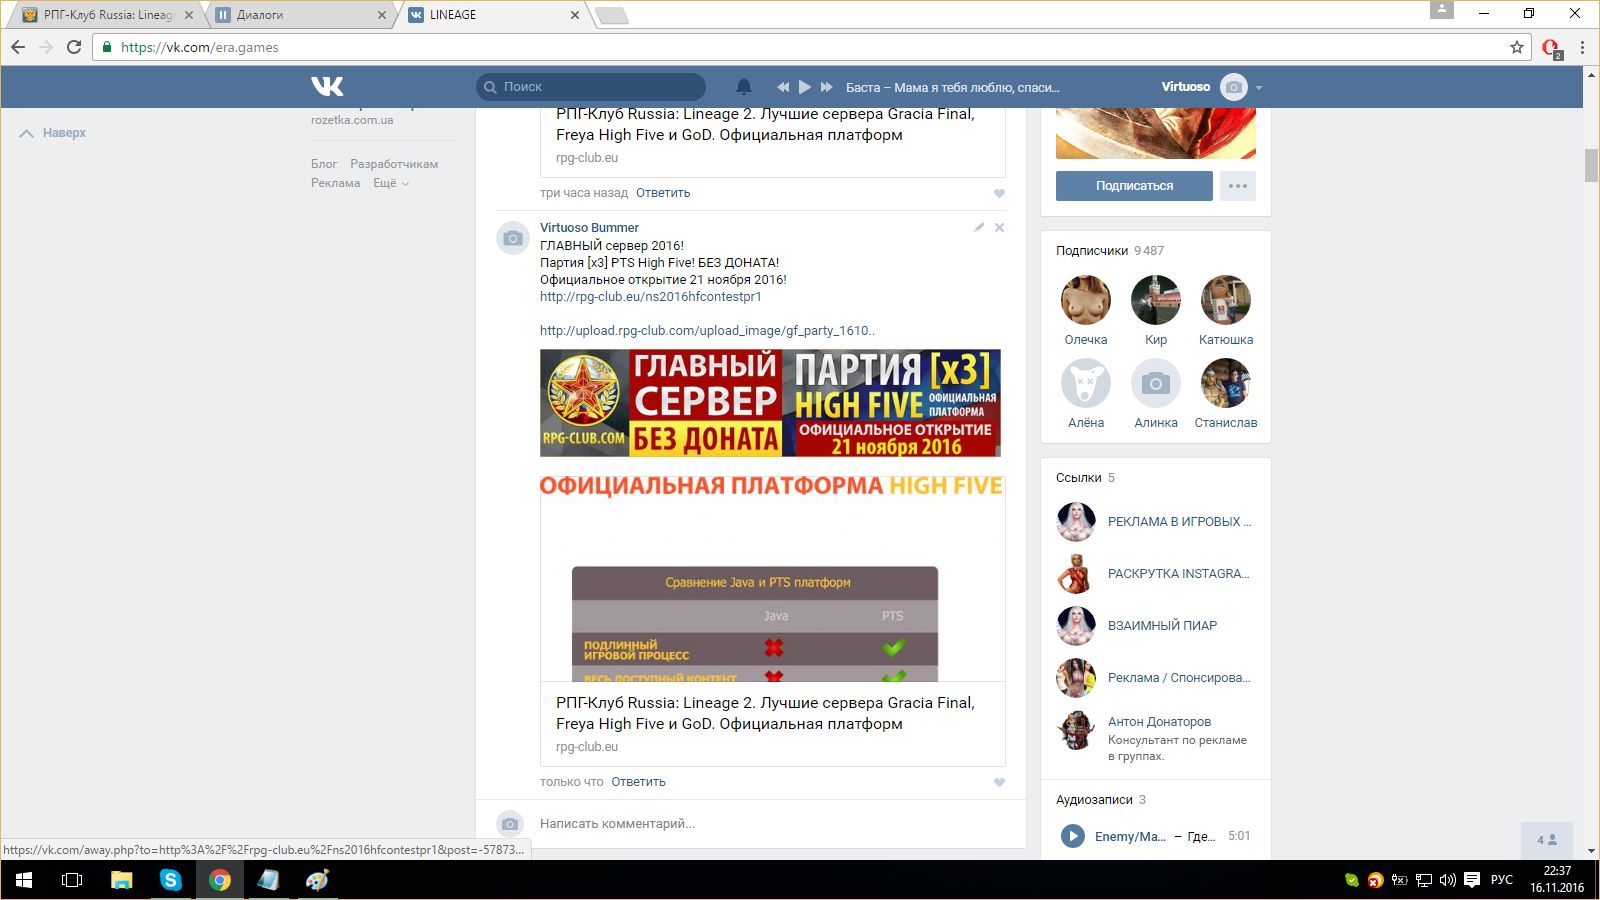Viewport: 1600px width, 900px height.
Task: Skip to next track in header
Action: (826, 87)
